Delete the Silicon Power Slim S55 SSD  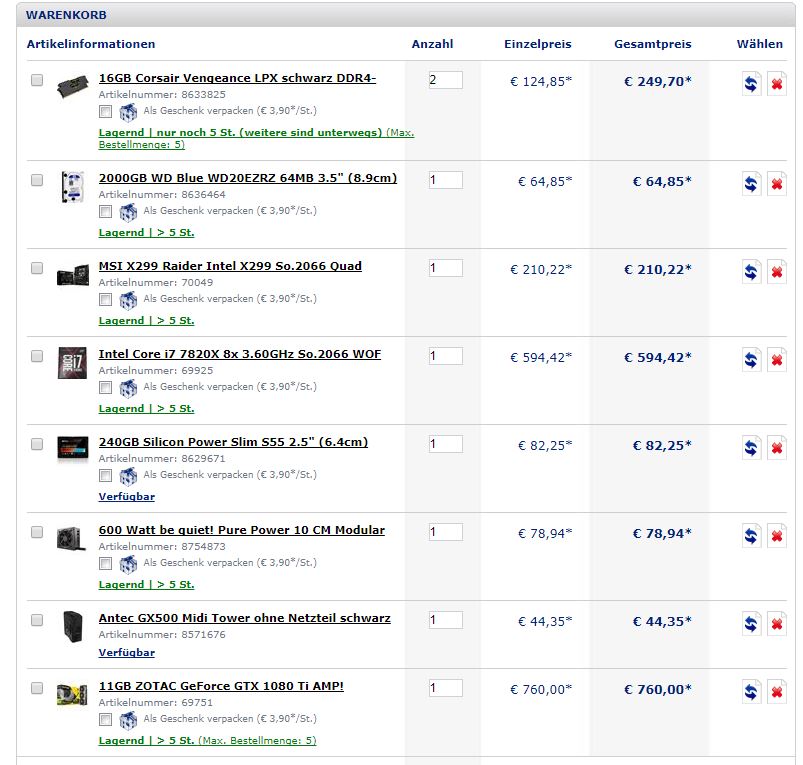point(776,448)
